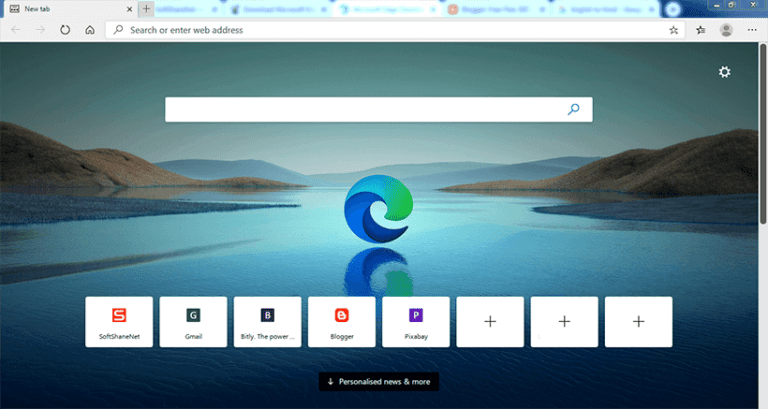
Task: Open the favorites list icon
Action: 701,30
